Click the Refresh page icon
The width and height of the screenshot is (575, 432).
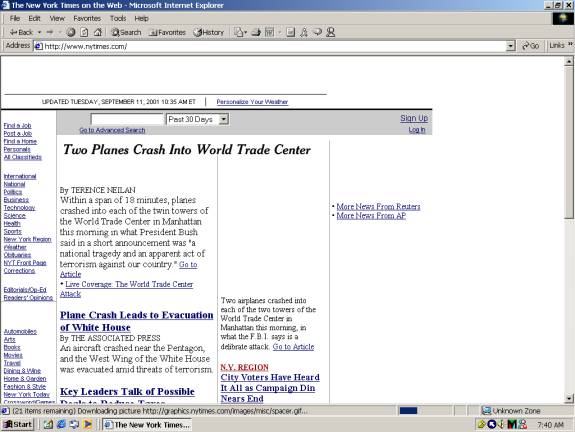click(84, 32)
